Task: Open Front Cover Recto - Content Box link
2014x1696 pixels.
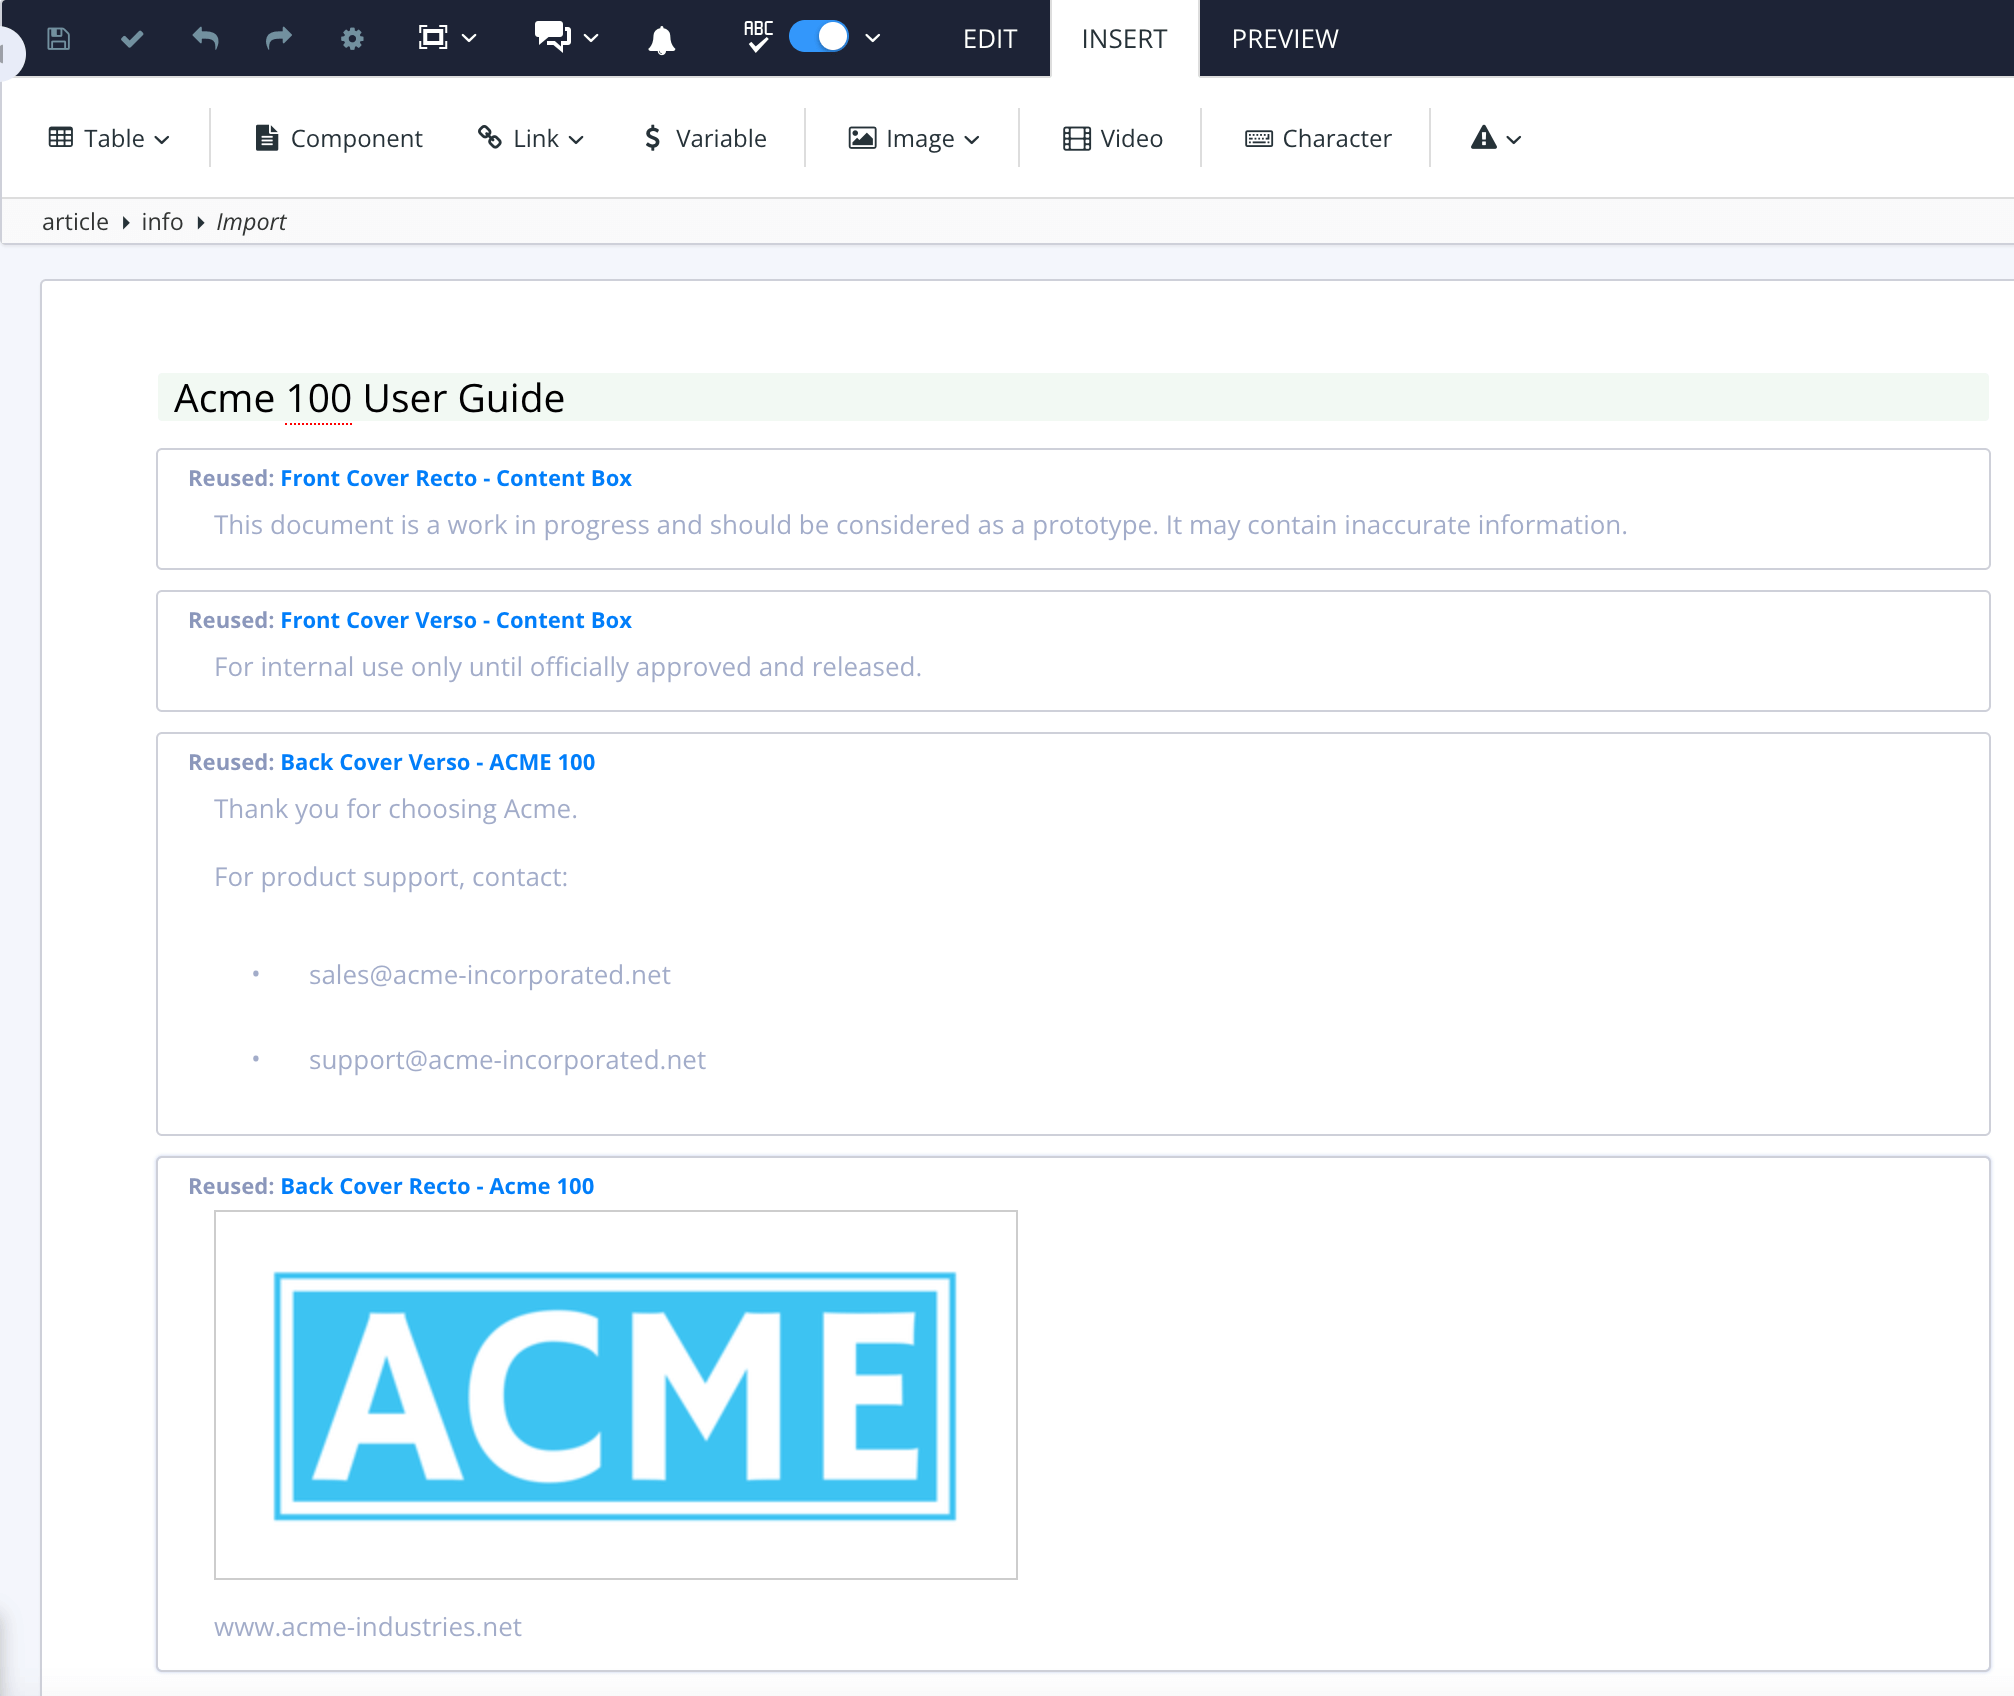Action: coord(456,478)
